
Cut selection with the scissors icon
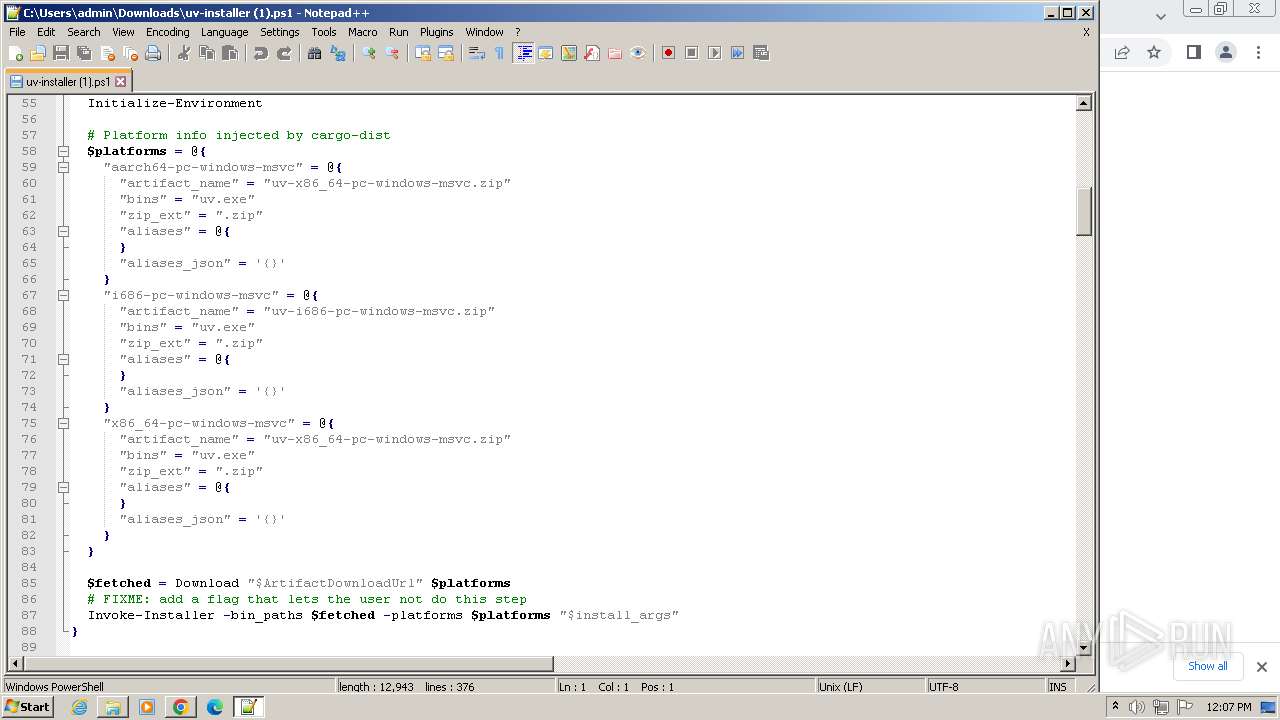click(184, 53)
